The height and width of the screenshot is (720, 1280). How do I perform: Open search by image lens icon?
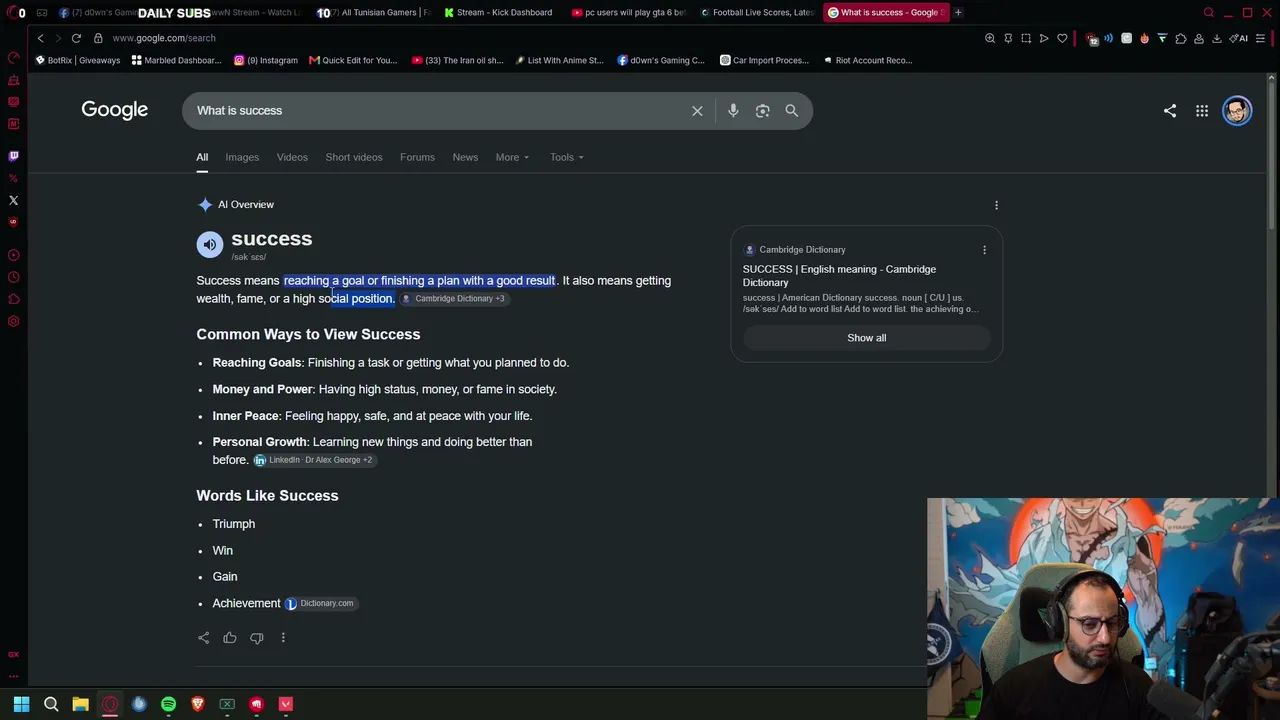click(x=762, y=111)
